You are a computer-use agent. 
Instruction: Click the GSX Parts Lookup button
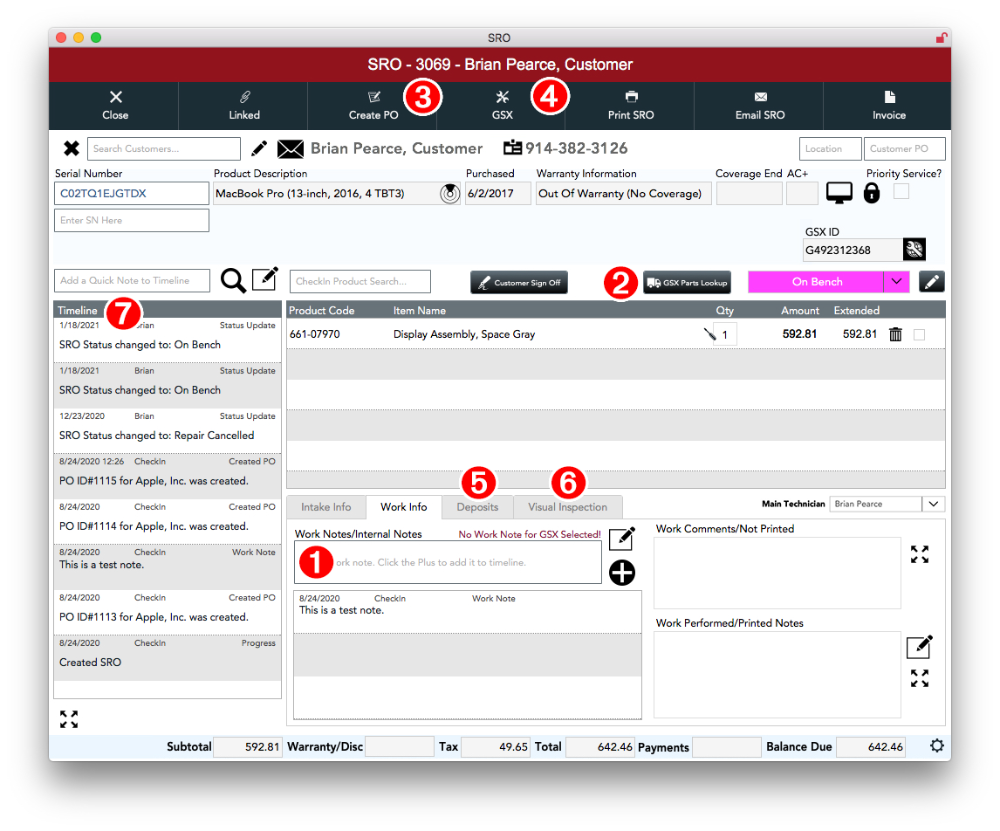click(687, 283)
